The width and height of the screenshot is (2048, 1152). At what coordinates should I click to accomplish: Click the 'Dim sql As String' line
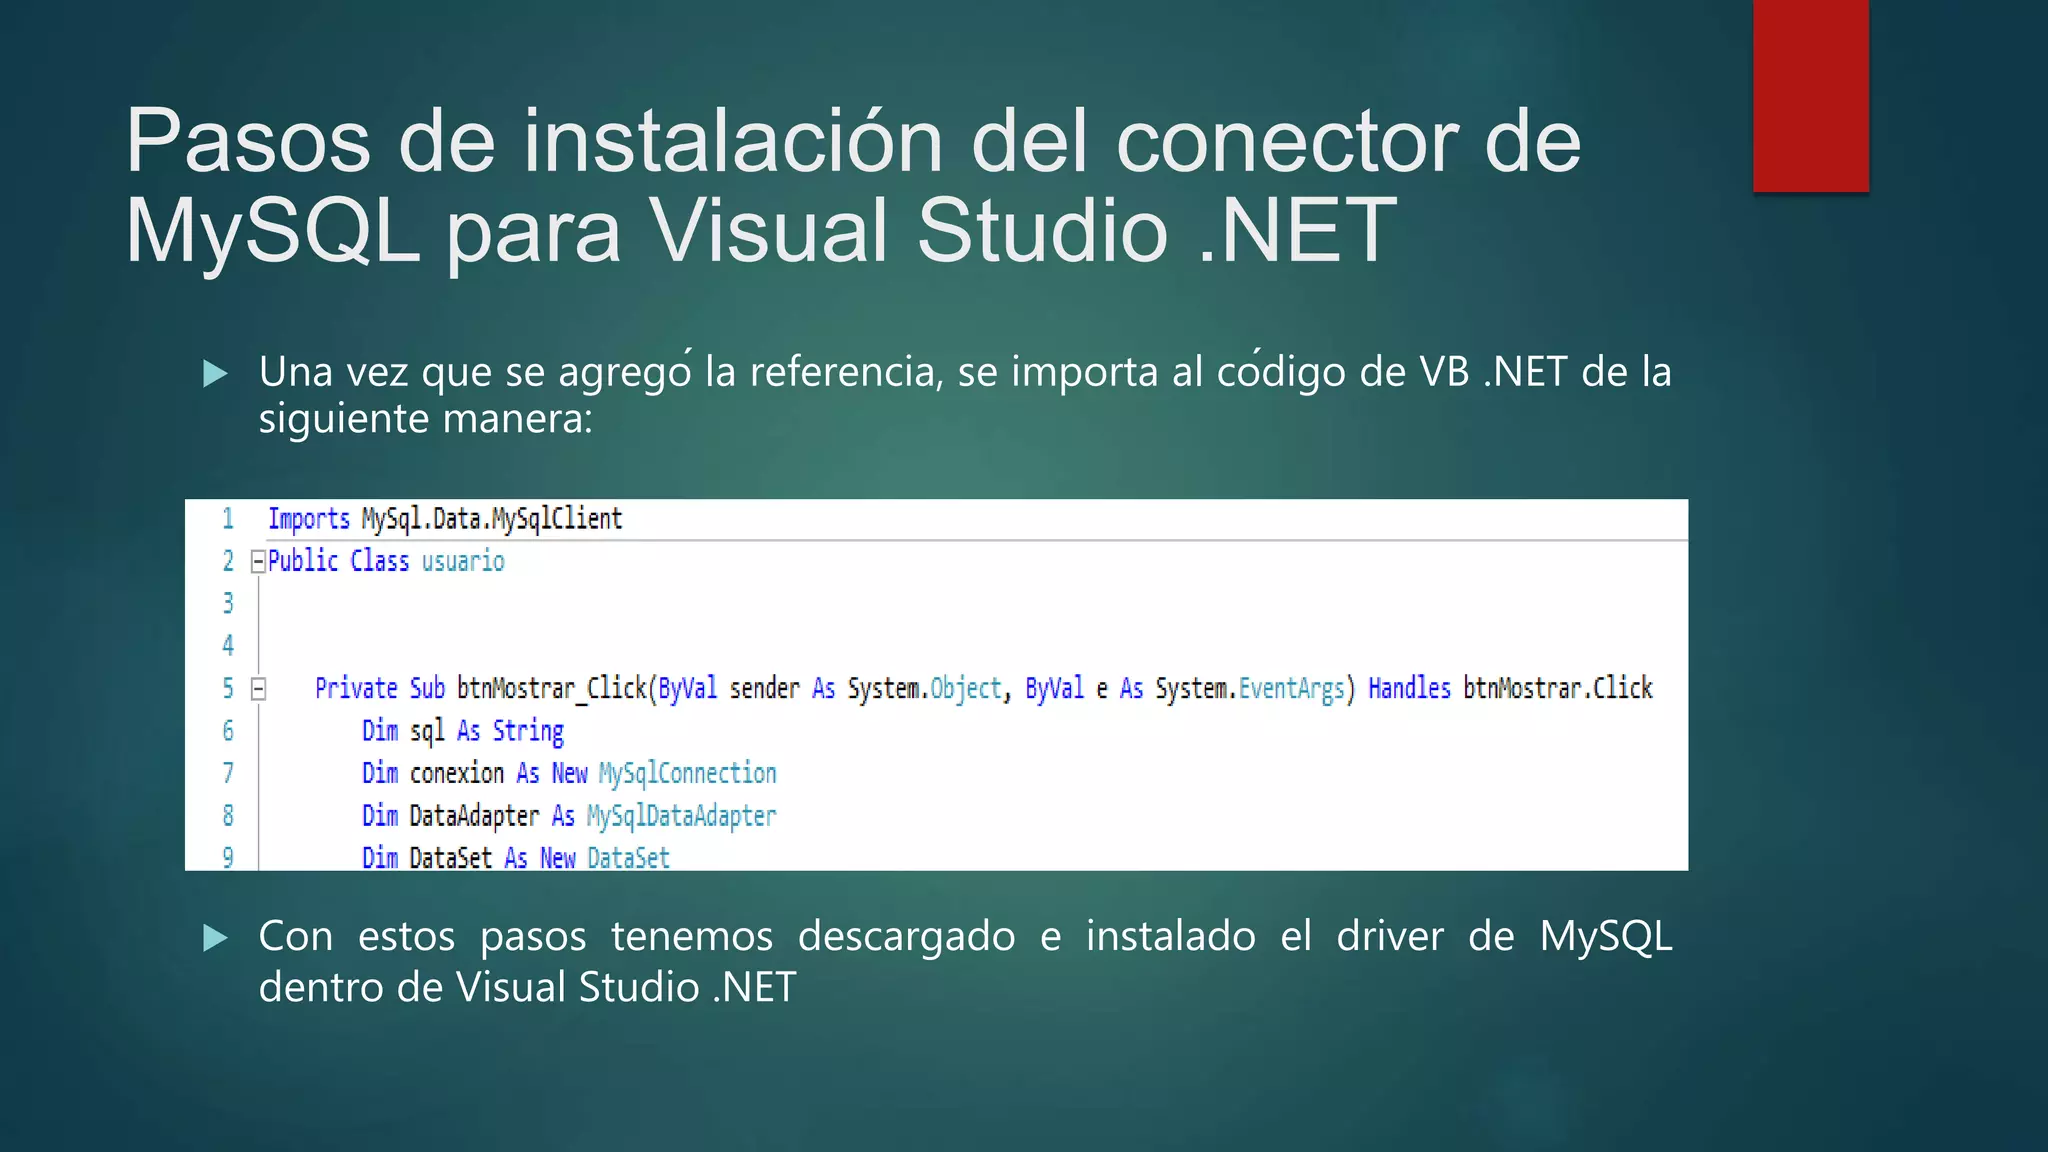point(463,731)
